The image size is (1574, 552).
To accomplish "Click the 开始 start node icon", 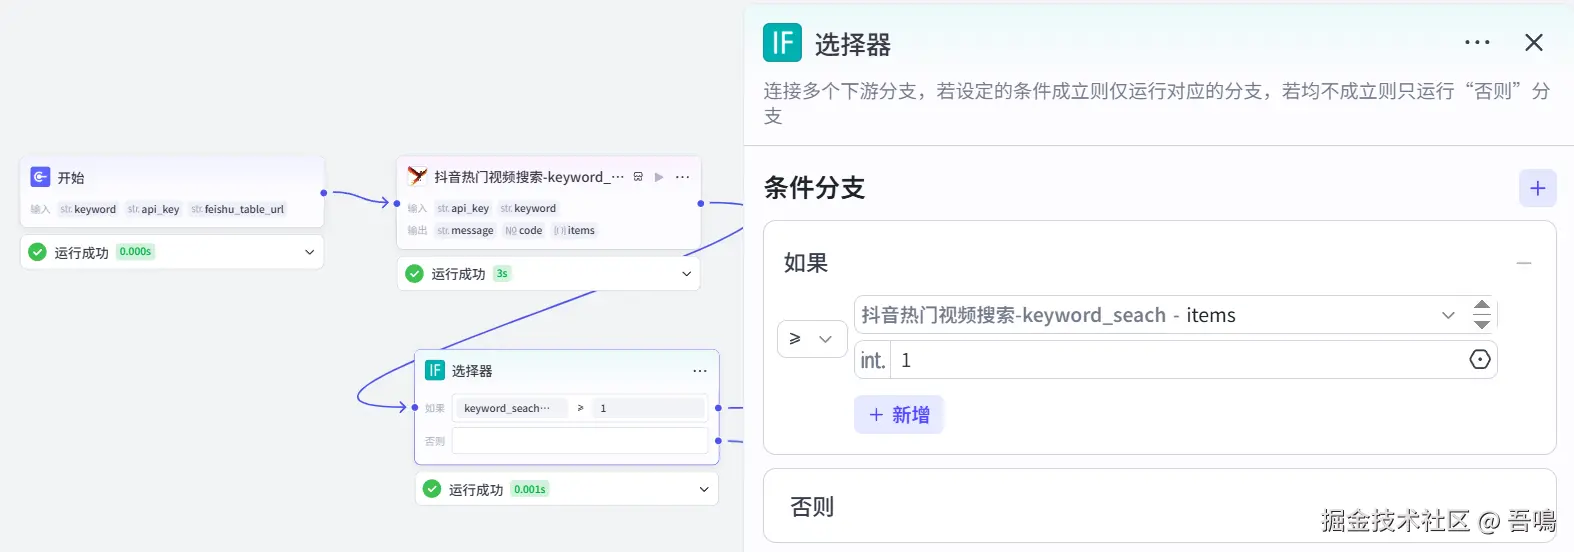I will tap(40, 177).
